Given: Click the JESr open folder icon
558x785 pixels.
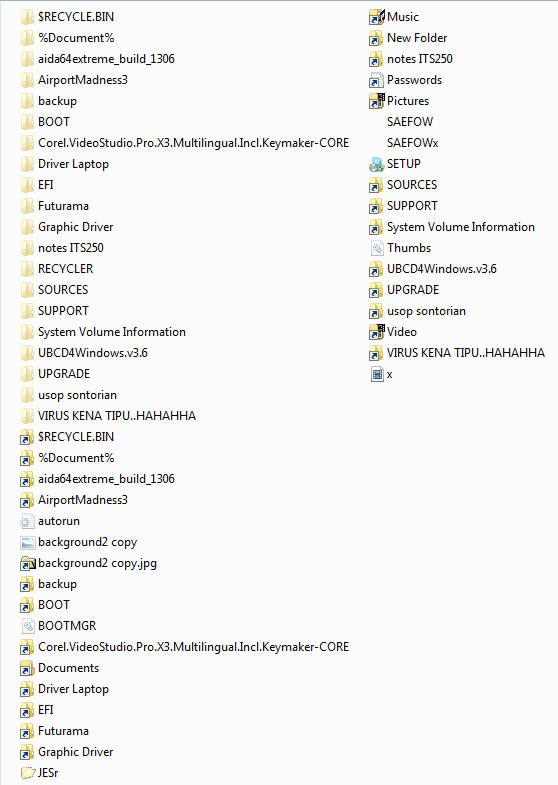Looking at the screenshot, I should pos(28,773).
